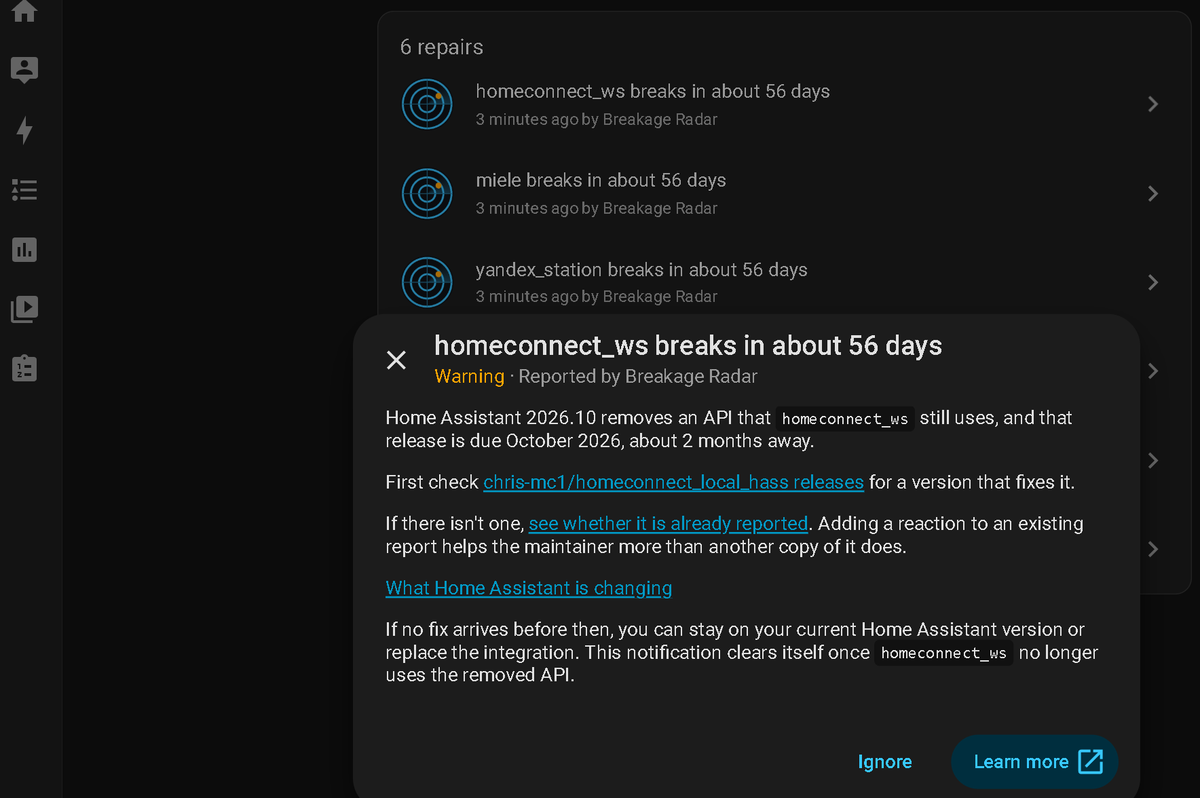Viewport: 1200px width, 798px height.
Task: Click the radar icon beside miele repair
Action: [x=427, y=193]
